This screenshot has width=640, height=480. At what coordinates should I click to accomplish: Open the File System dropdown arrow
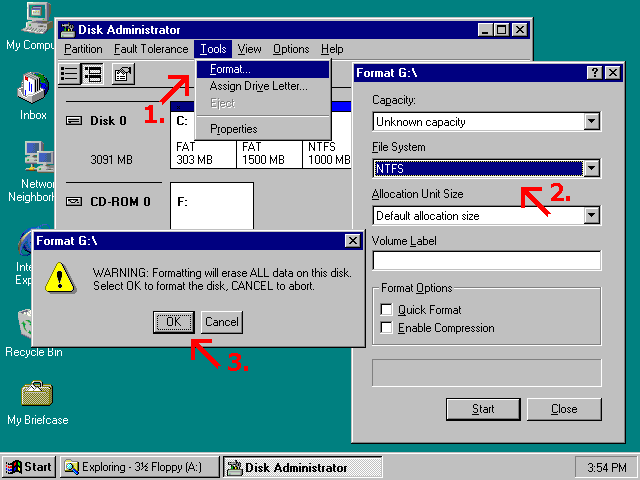pyautogui.click(x=591, y=168)
